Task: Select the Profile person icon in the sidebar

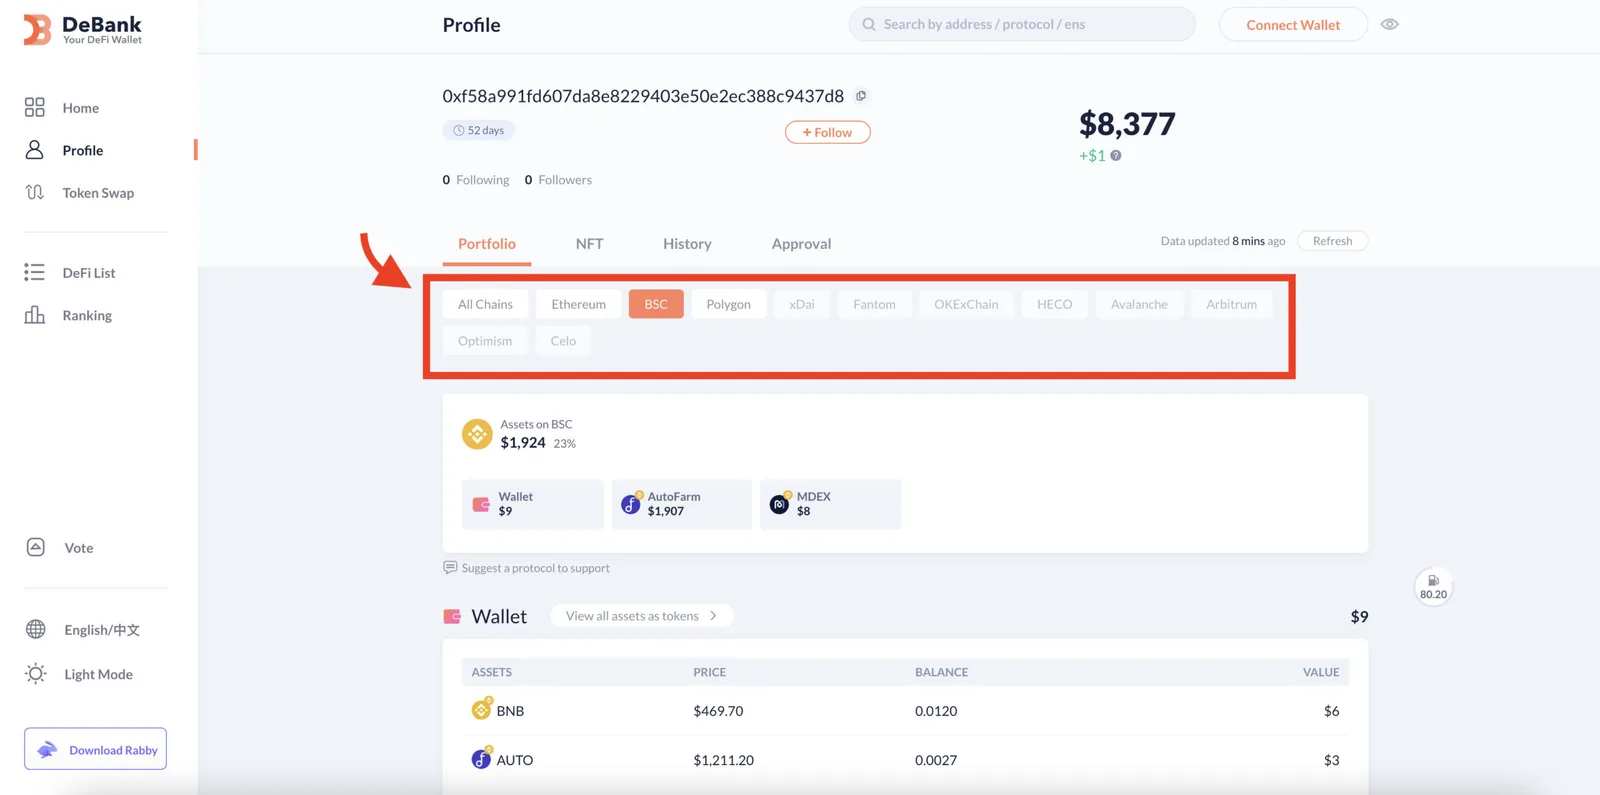Action: point(35,150)
